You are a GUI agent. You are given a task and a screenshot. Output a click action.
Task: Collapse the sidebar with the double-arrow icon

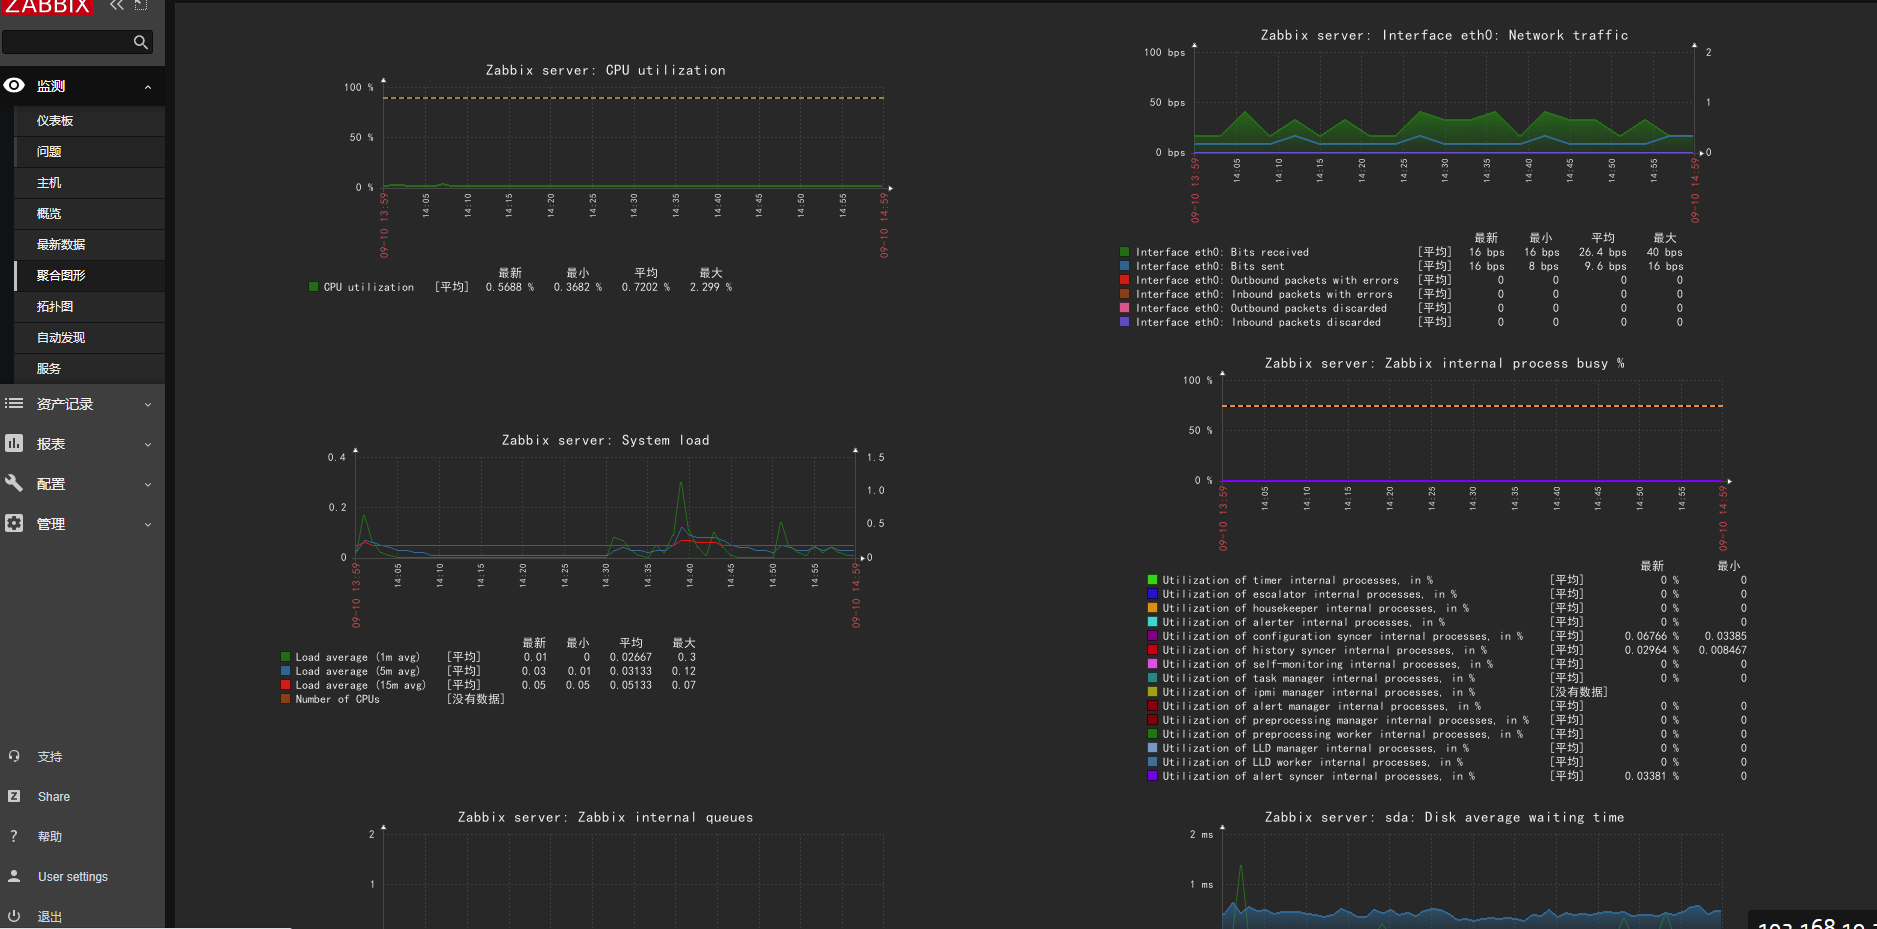point(117,5)
